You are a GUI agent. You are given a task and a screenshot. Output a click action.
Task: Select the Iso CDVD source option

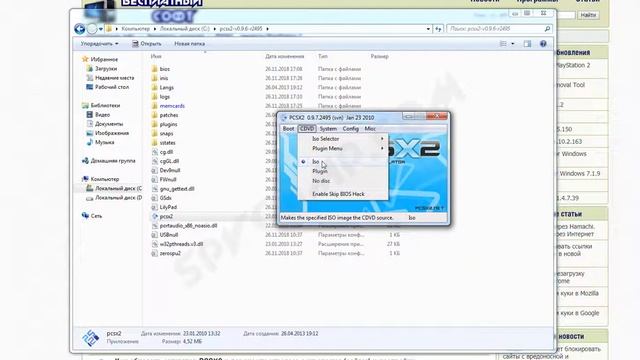coord(343,162)
